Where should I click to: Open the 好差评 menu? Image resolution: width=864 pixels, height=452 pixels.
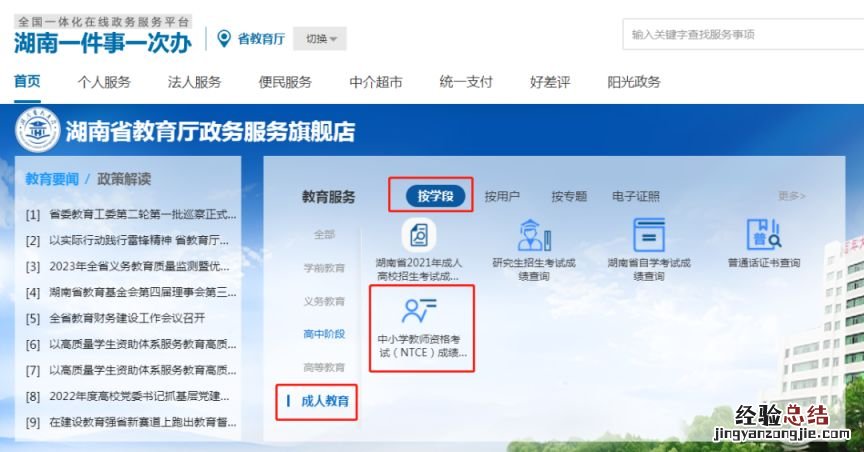tap(550, 82)
